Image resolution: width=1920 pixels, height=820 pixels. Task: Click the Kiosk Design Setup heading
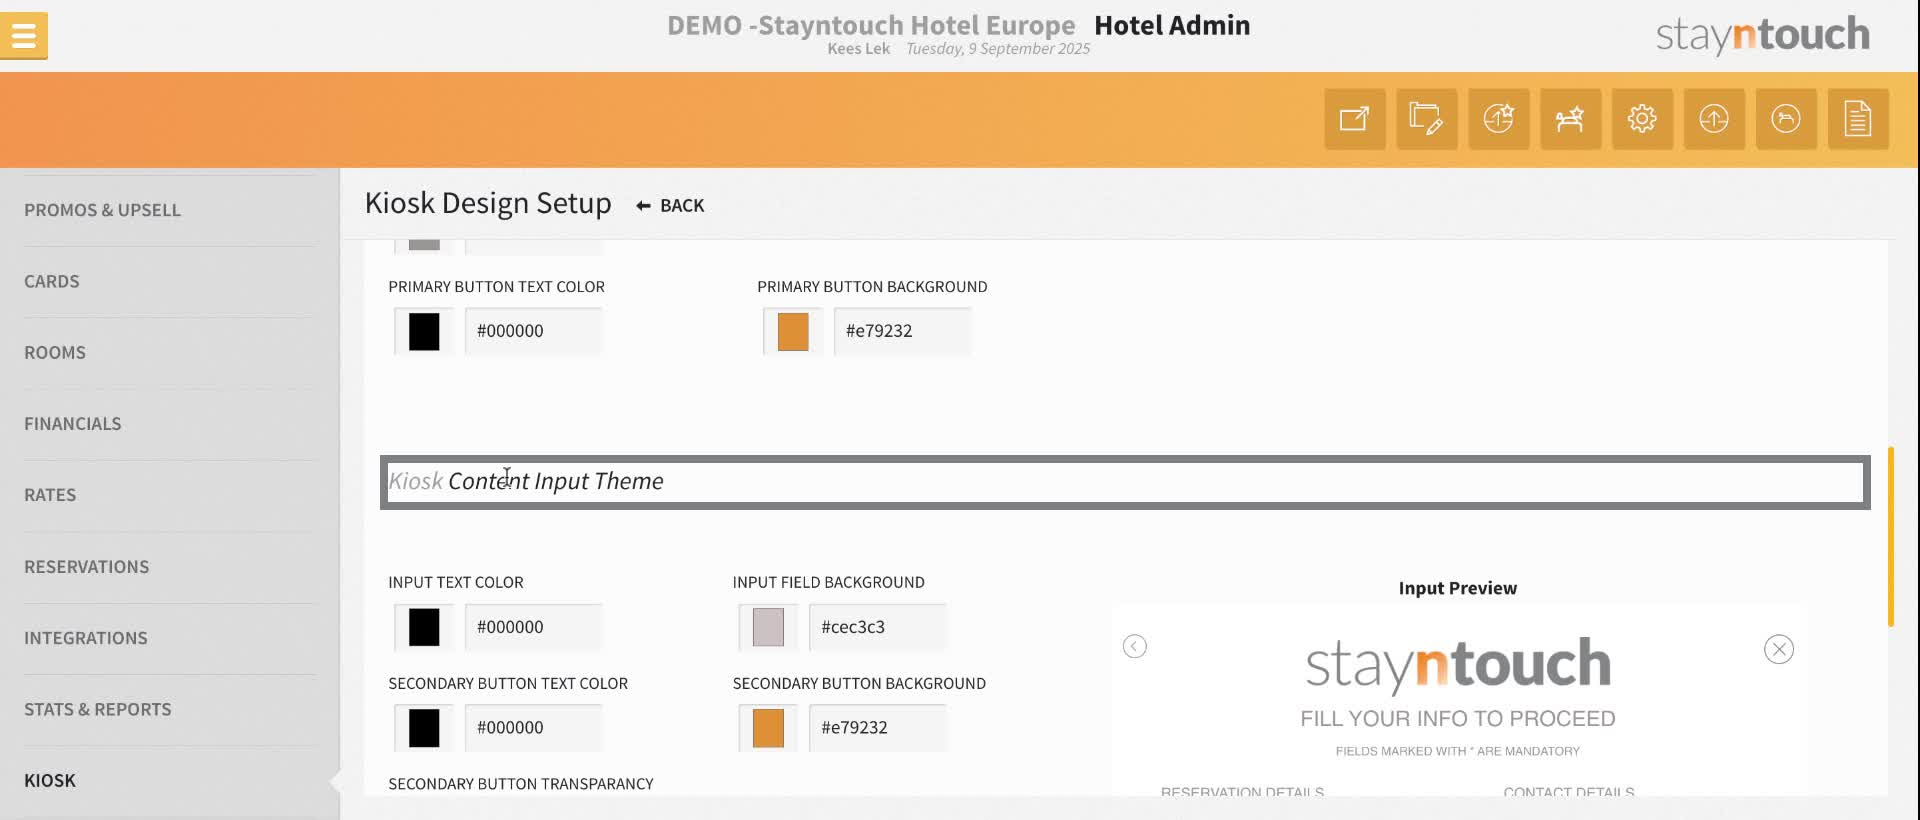tap(488, 203)
